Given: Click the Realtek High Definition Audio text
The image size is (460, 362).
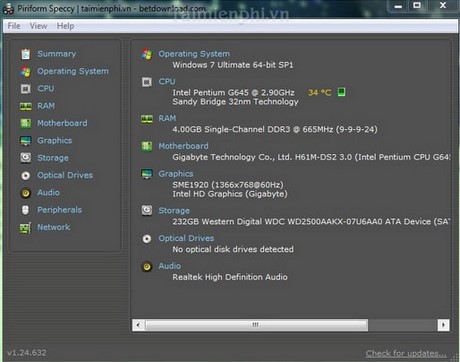Looking at the screenshot, I should pos(230,277).
